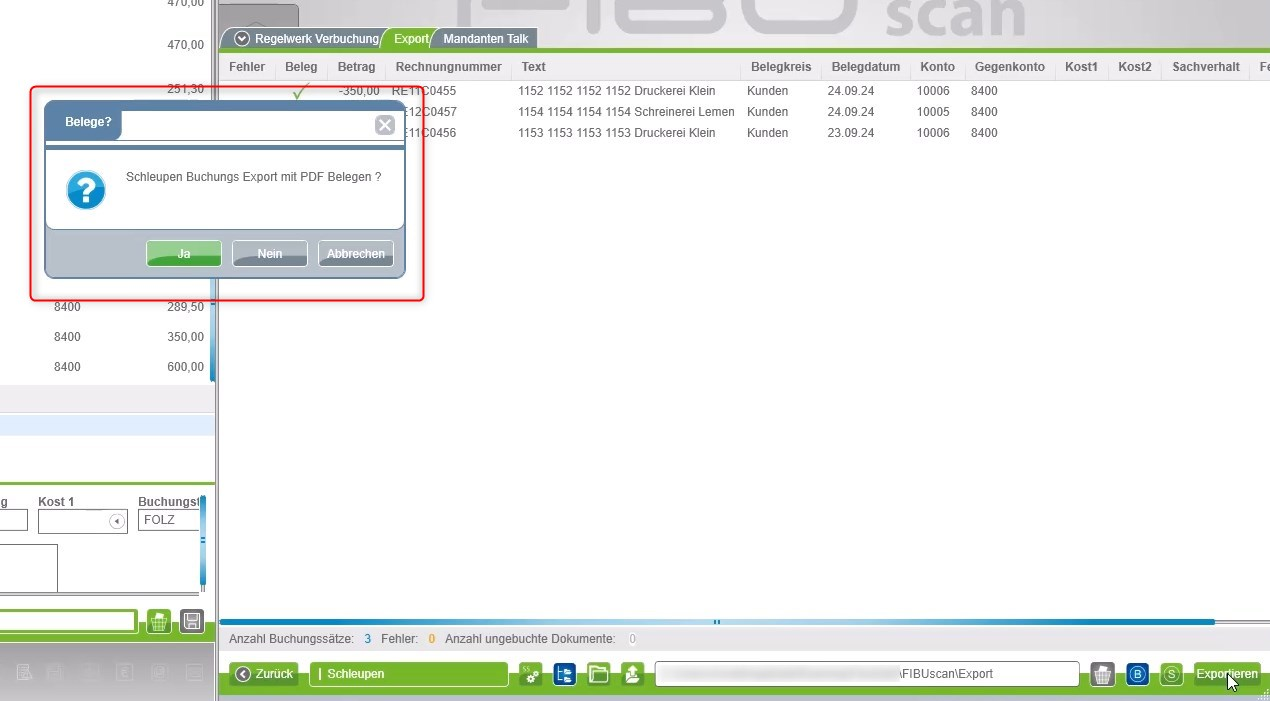
Task: Expand the Kost 1 dropdown arrow
Action: click(x=116, y=521)
